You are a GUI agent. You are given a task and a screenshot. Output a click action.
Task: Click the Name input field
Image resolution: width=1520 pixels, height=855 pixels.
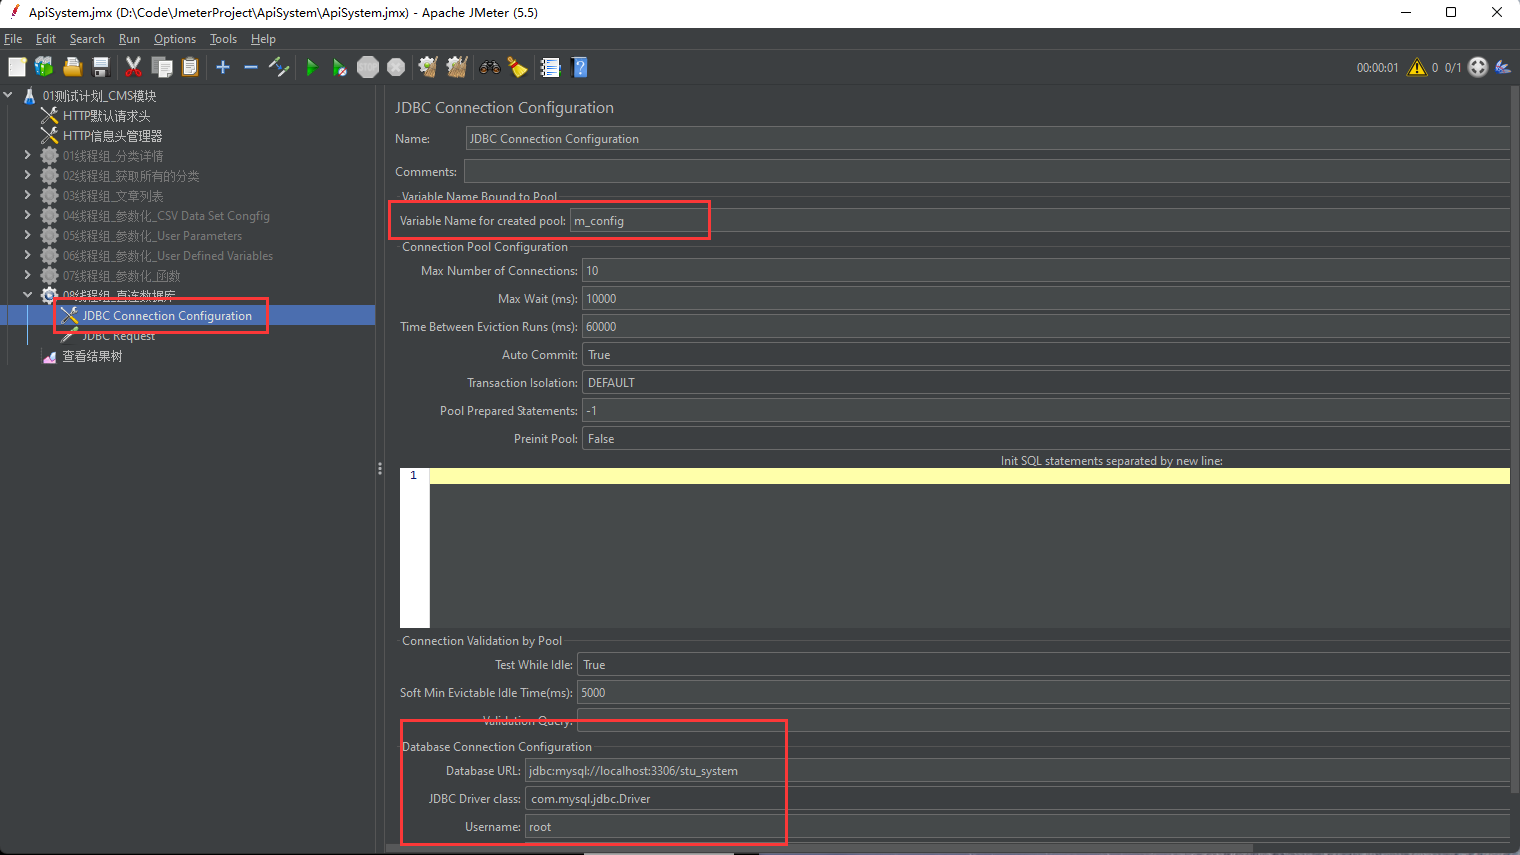[988, 139]
